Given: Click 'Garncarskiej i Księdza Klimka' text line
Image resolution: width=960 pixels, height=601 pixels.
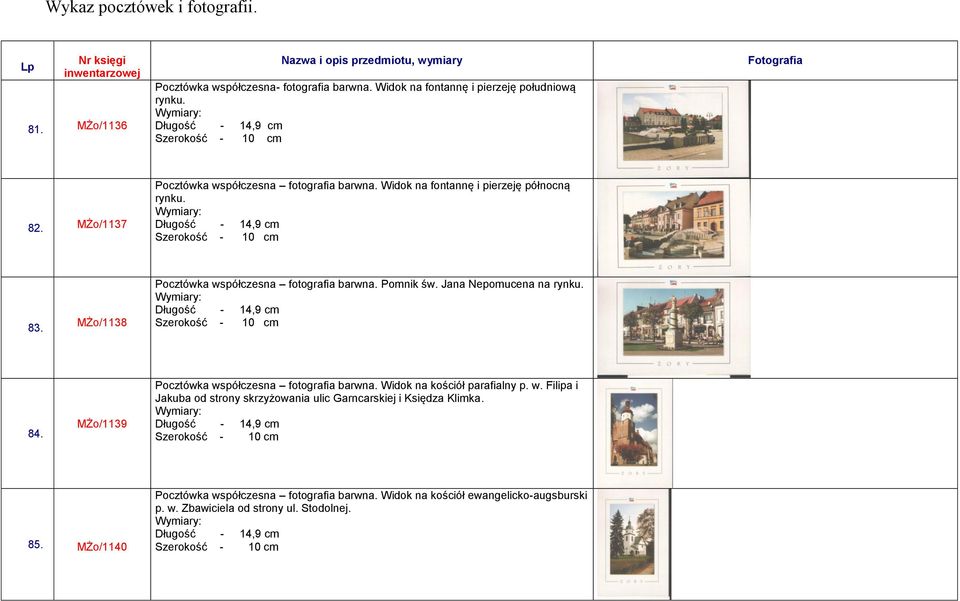Looking at the screenshot, I should click(319, 398).
